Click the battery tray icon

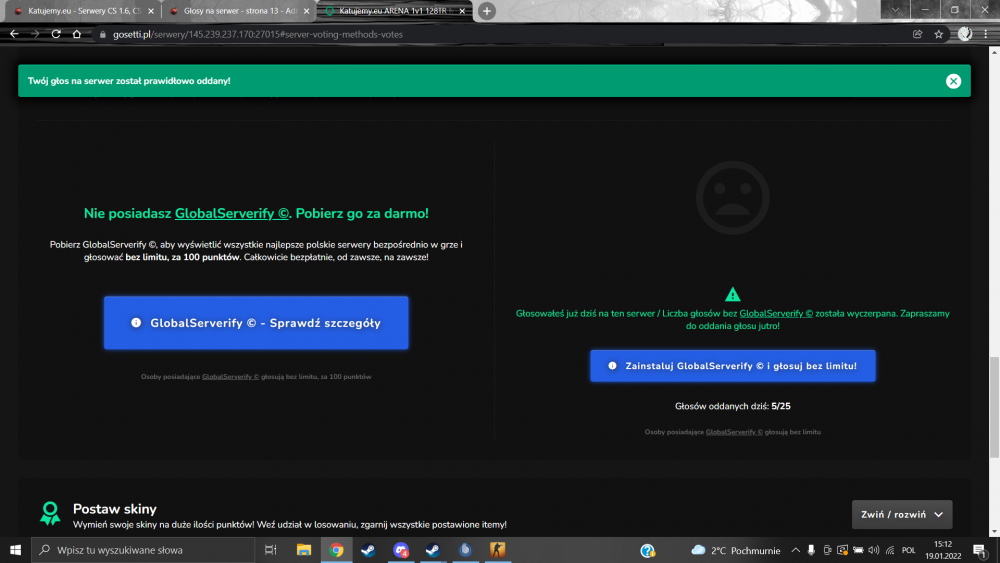pos(858,550)
